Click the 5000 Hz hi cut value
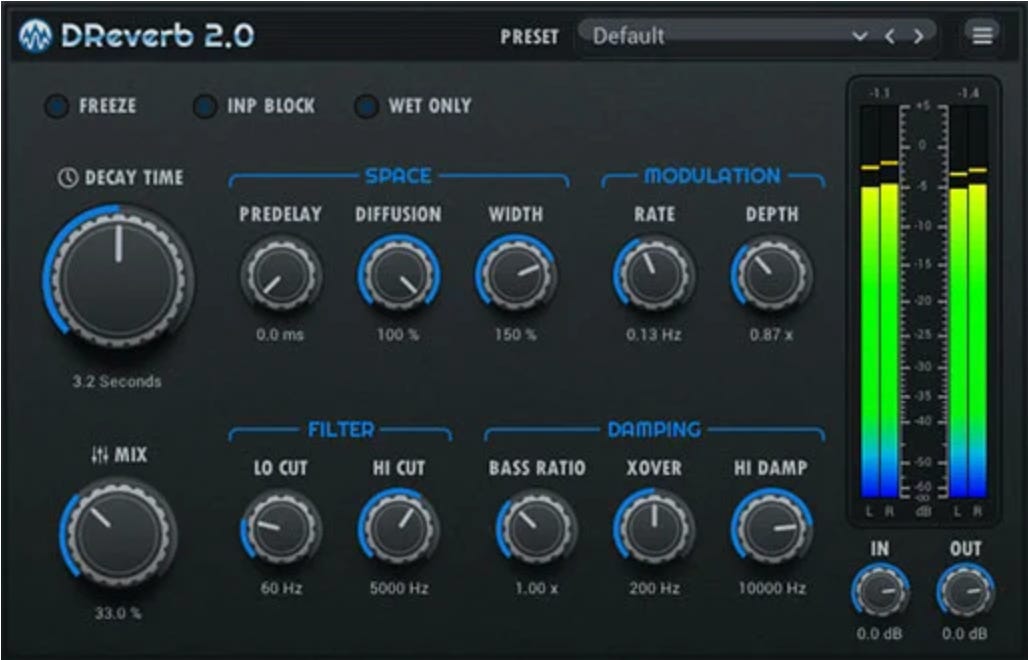 coord(399,588)
